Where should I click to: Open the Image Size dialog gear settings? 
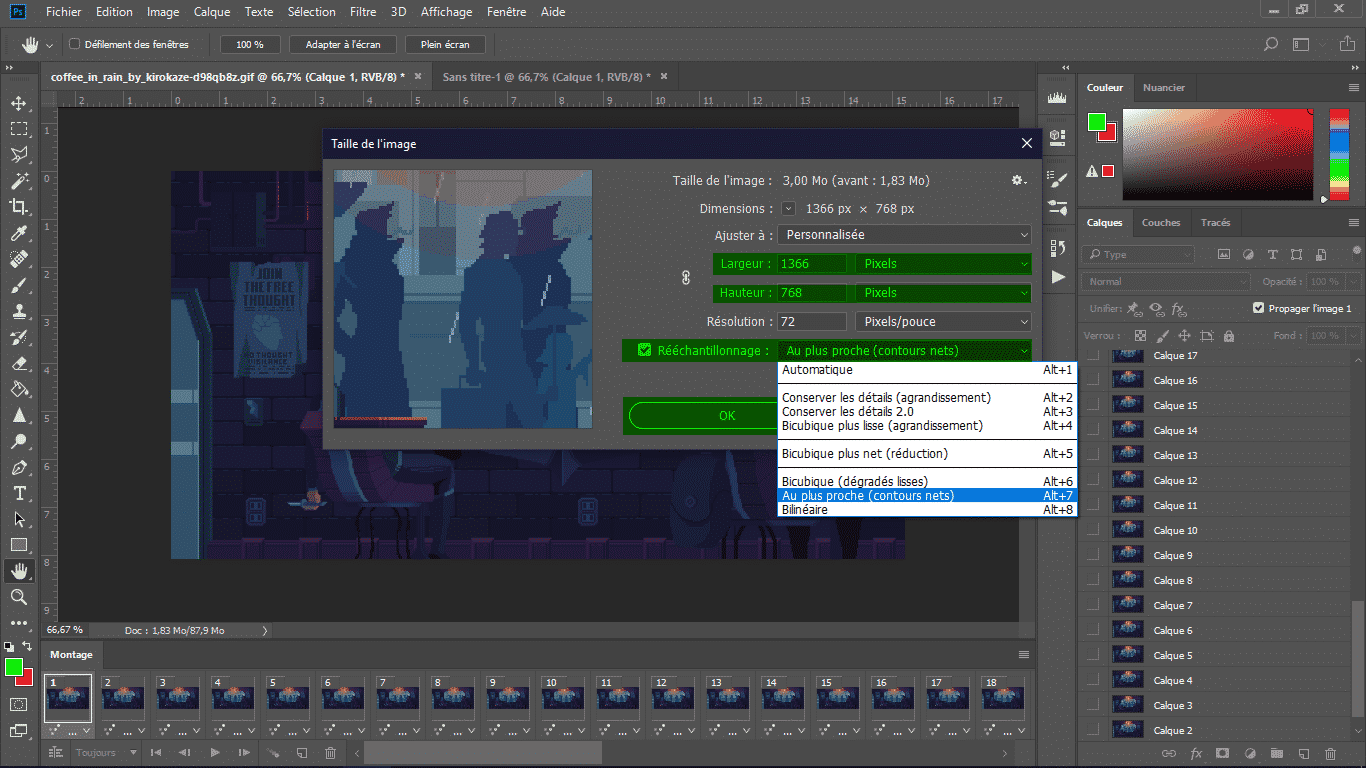click(1018, 180)
